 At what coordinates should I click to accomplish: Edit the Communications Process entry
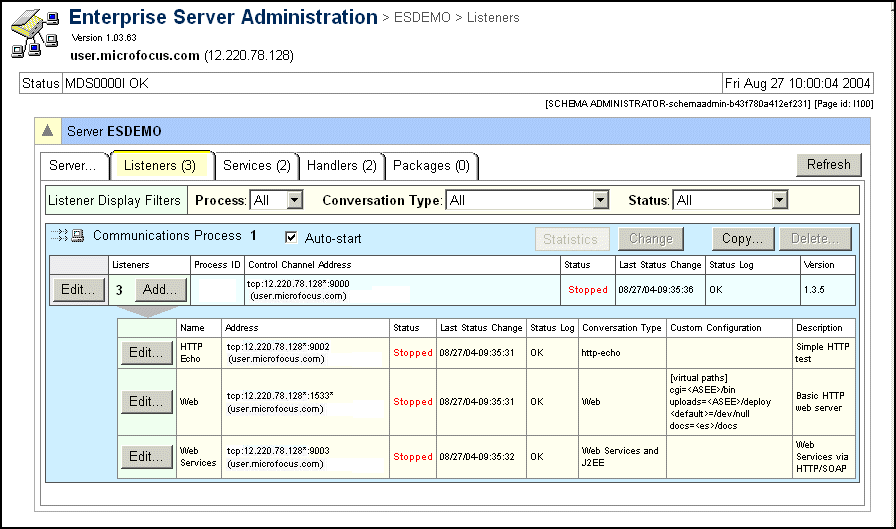[78, 289]
